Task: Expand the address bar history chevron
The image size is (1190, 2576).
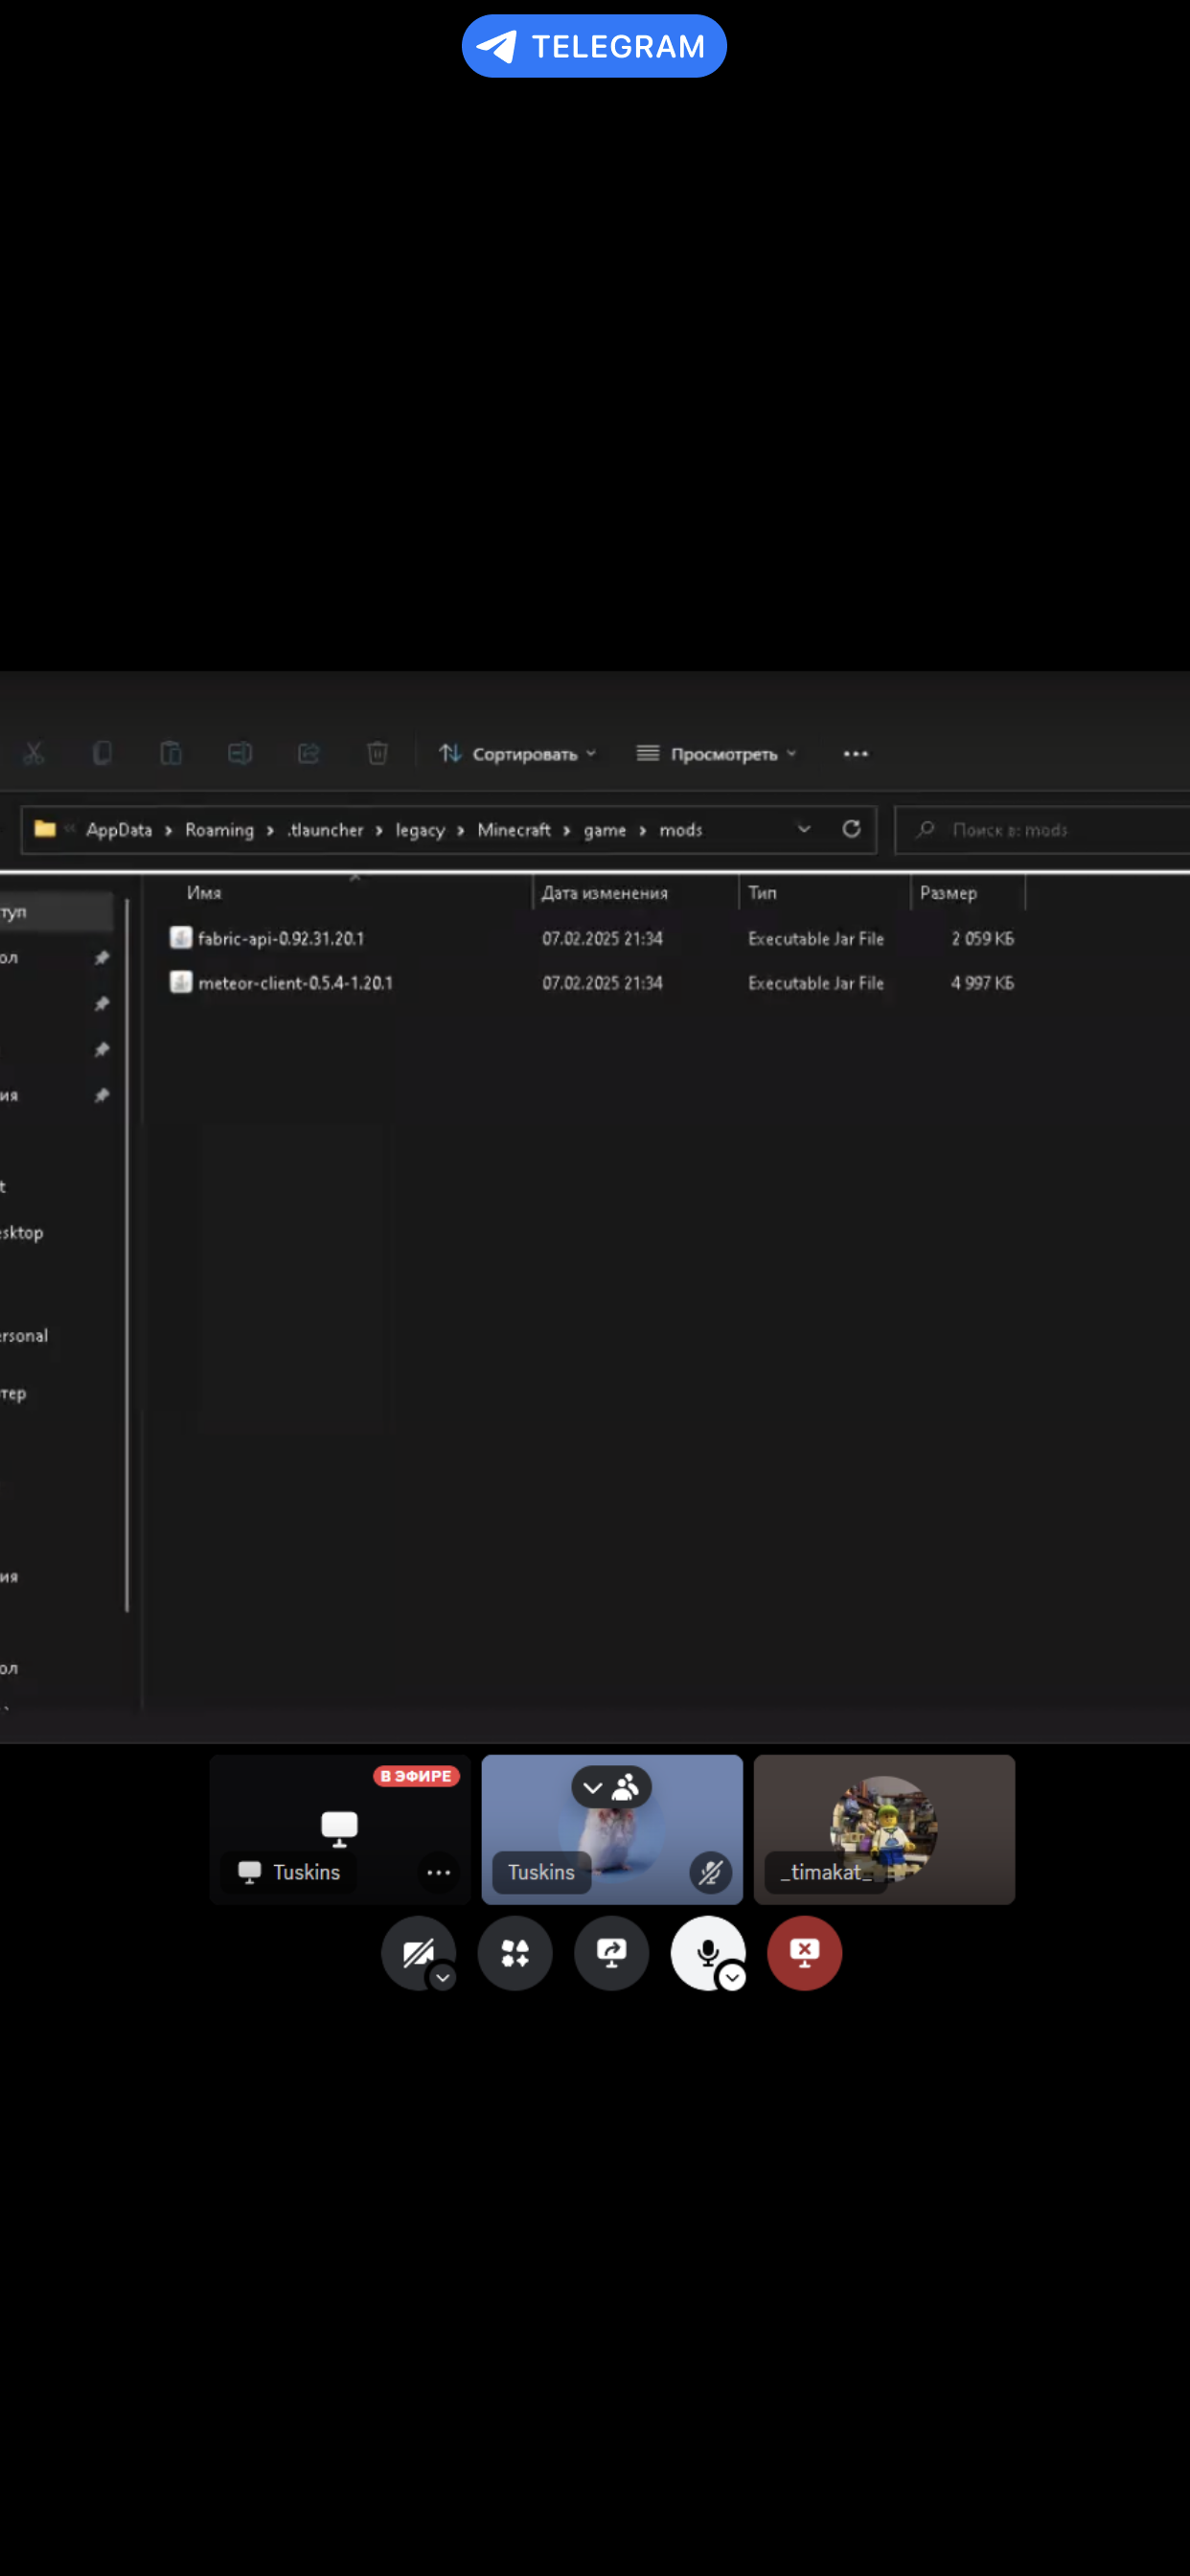Action: 804,829
